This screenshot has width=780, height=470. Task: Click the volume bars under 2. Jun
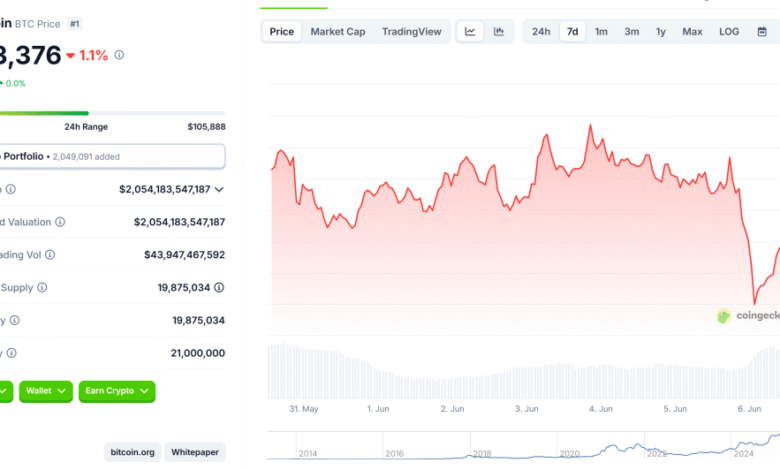click(x=452, y=388)
